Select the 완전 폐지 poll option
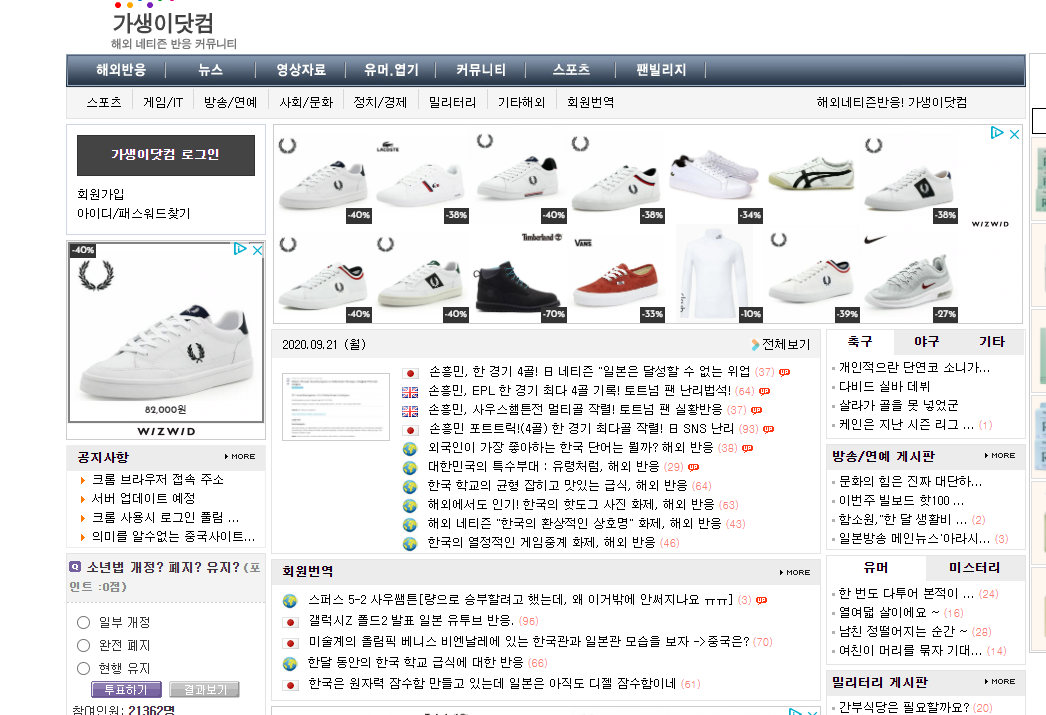 point(83,646)
